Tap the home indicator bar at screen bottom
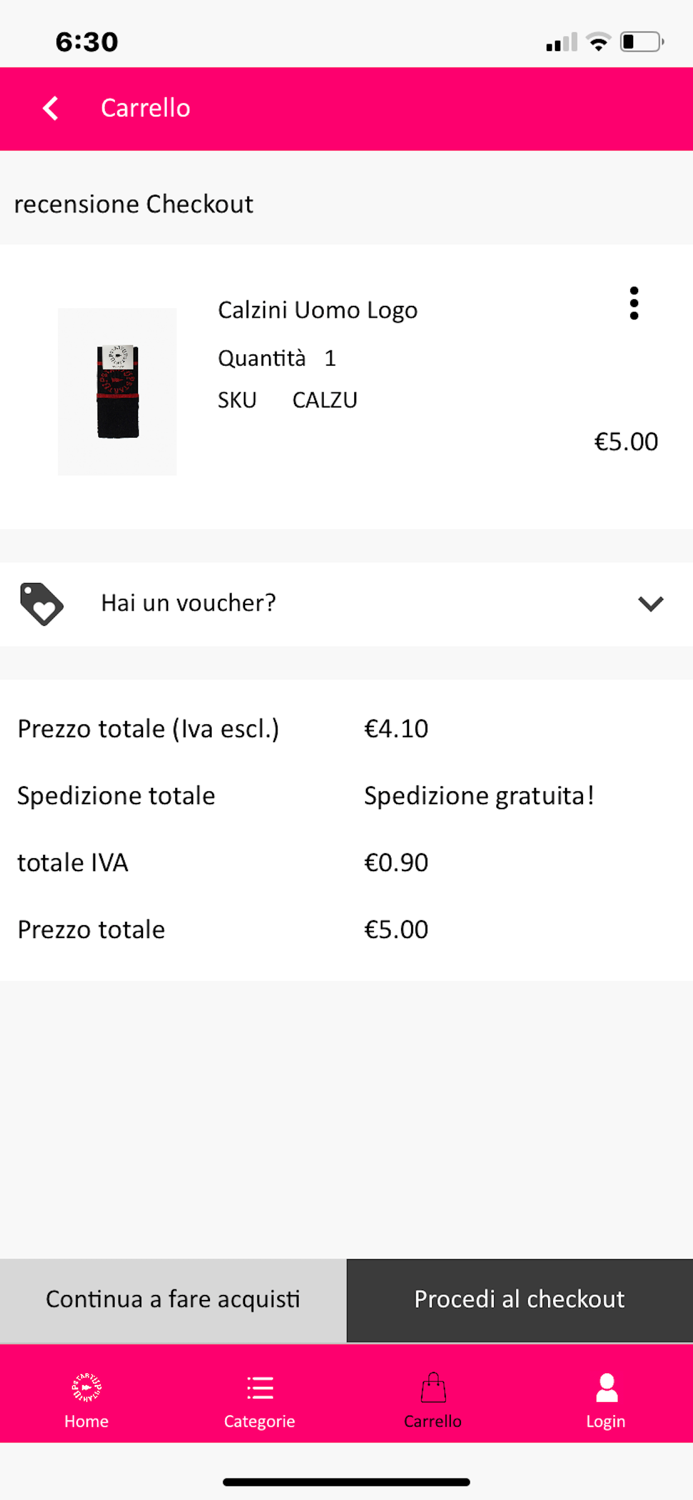Image resolution: width=693 pixels, height=1500 pixels. [346, 1483]
